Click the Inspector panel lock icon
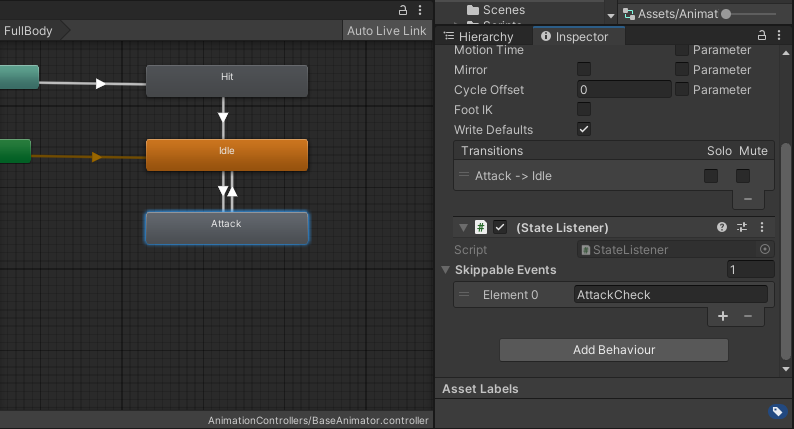The image size is (794, 429). pos(762,36)
